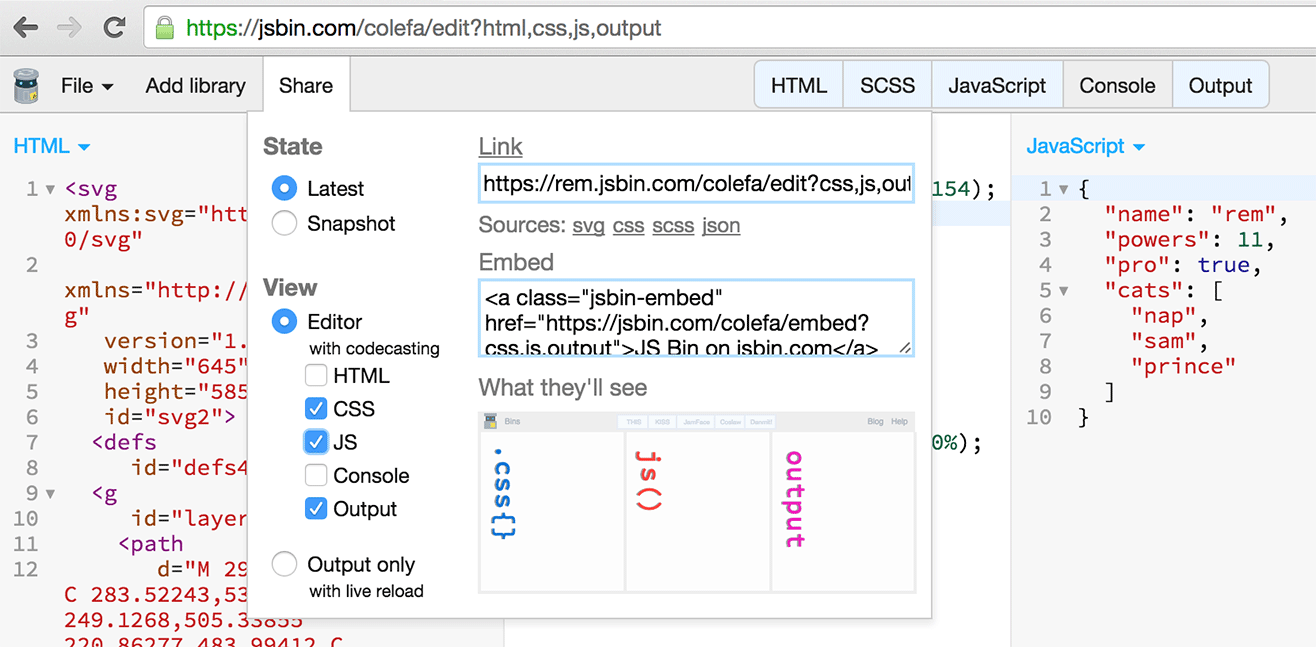Image resolution: width=1316 pixels, height=647 pixels.
Task: Click the browser back arrow
Action: 25,27
